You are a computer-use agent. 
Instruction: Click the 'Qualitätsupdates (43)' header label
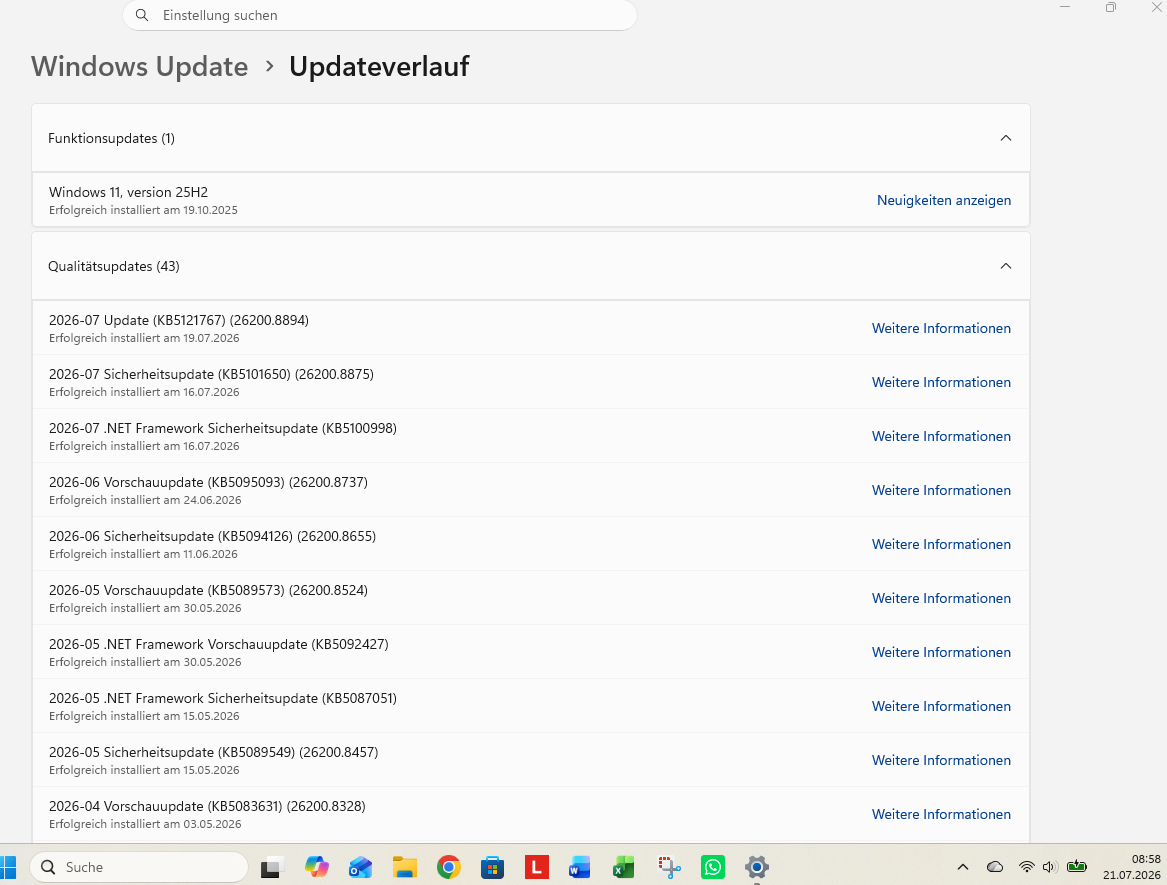point(114,266)
